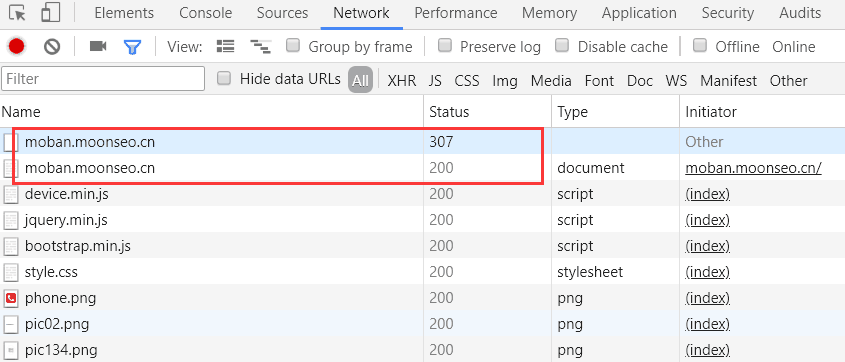Capture screenshots with the camera icon
The height and width of the screenshot is (362, 845).
(x=98, y=47)
